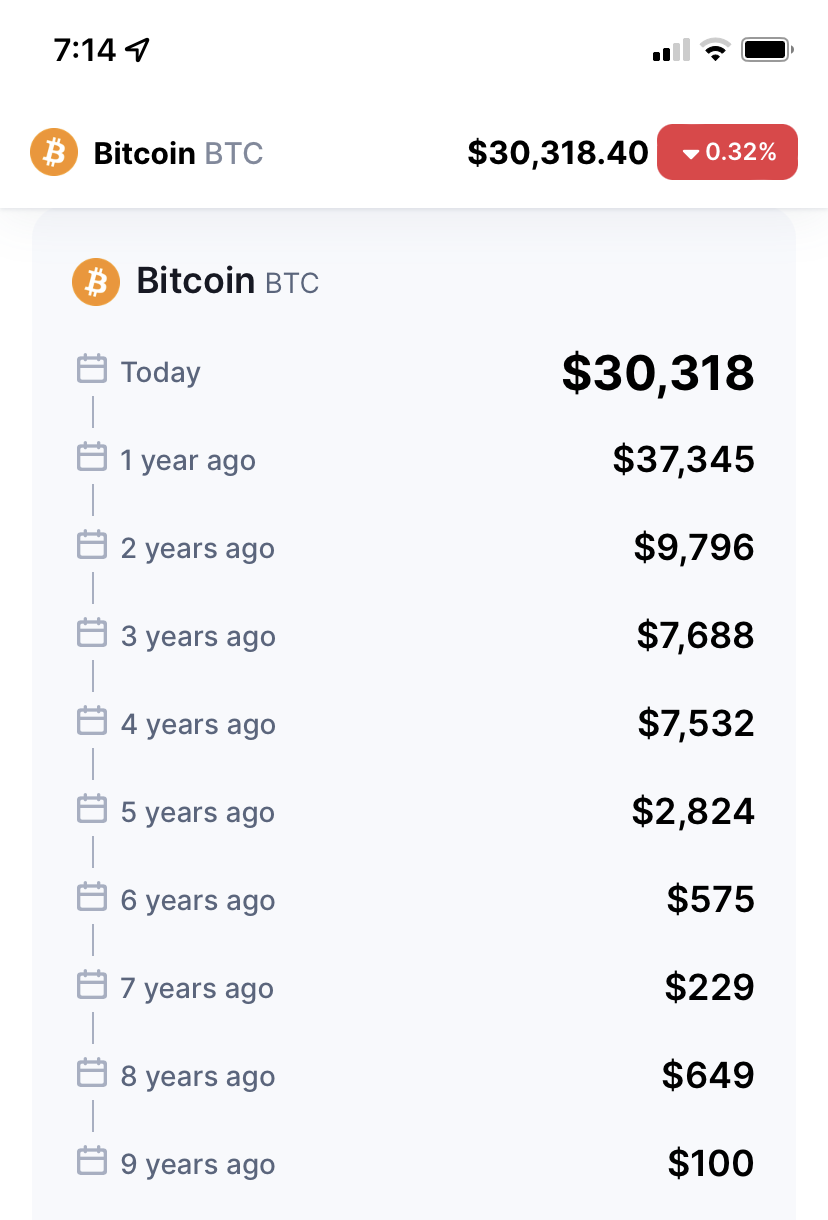Image resolution: width=828 pixels, height=1220 pixels.
Task: Select the 6 years ago label
Action: 198,901
